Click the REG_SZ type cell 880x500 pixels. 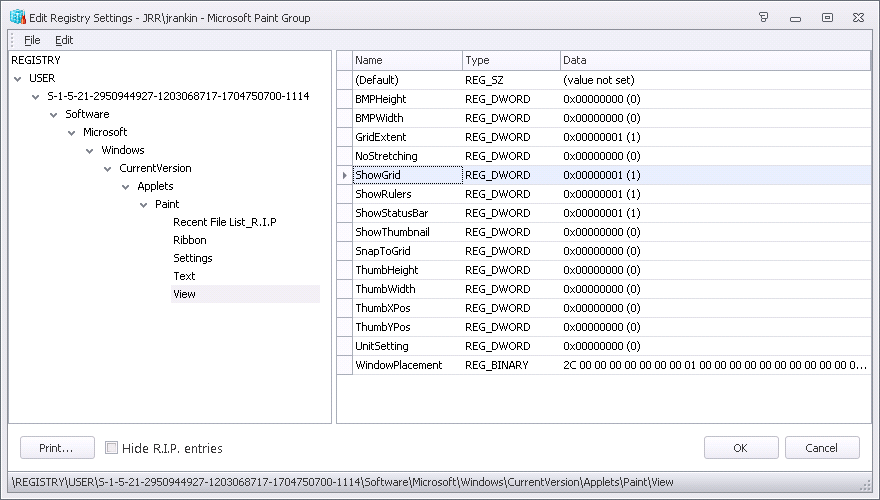(511, 80)
